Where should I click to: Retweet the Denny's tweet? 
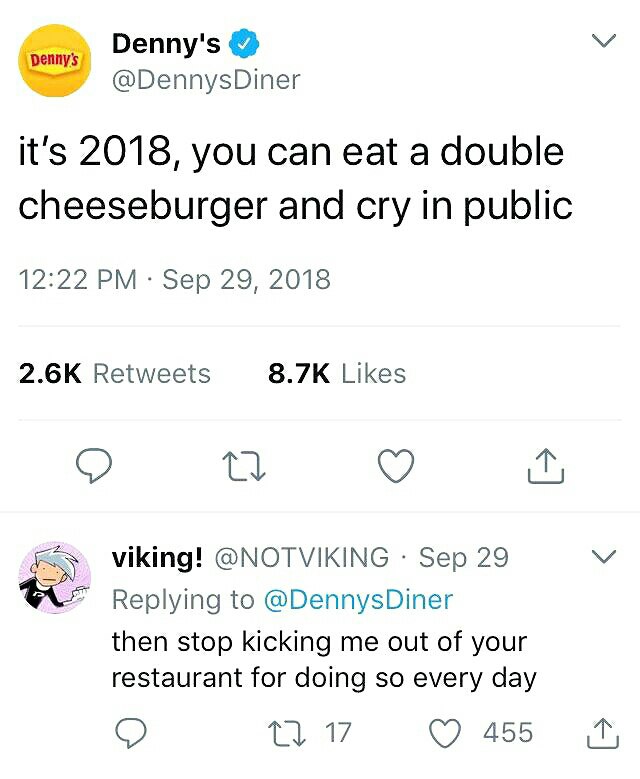246,466
